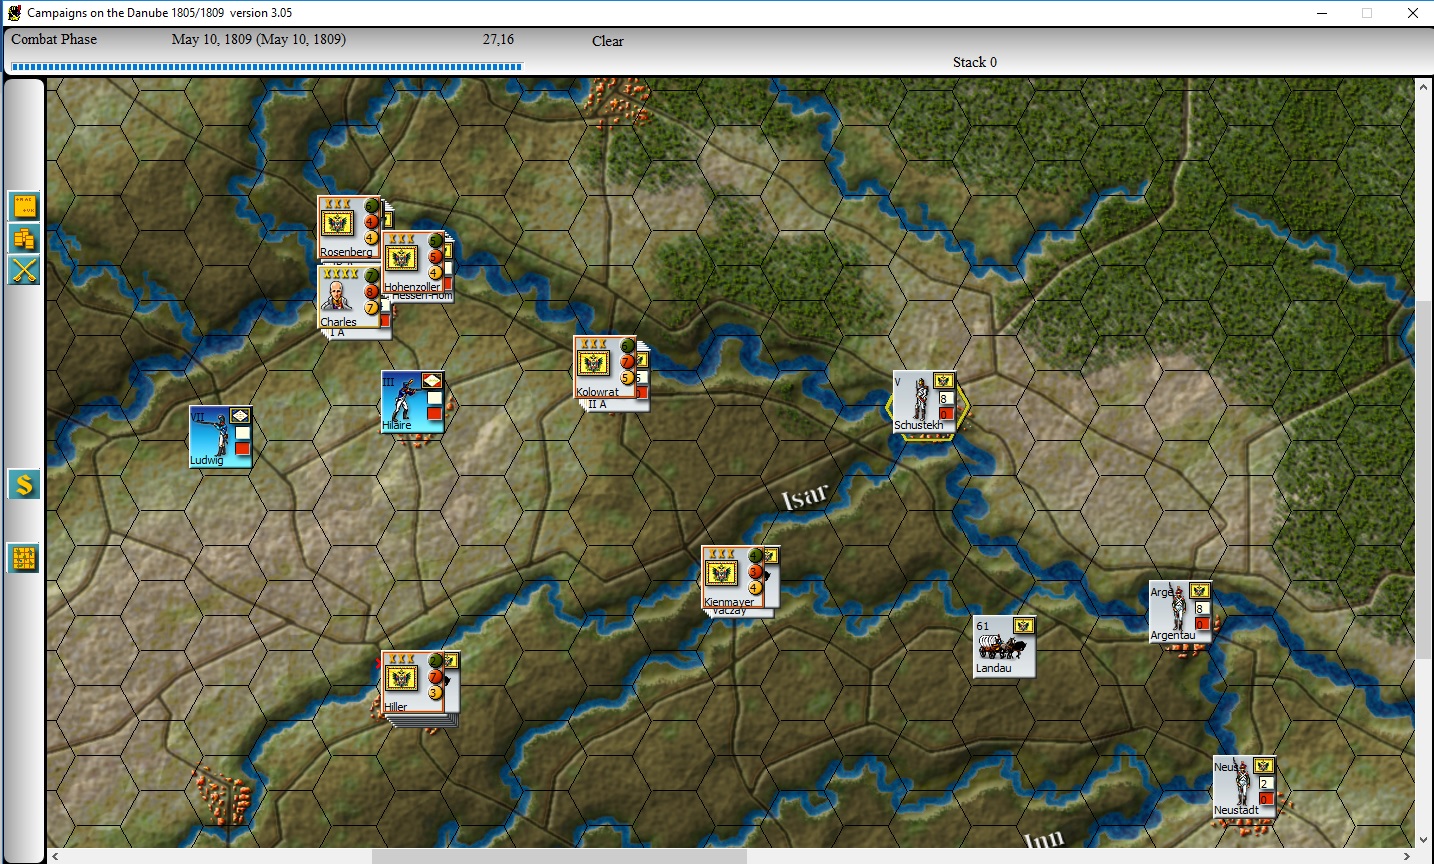Click the crossed sabers combat icon
Screen dimensions: 1434x864
click(x=24, y=270)
